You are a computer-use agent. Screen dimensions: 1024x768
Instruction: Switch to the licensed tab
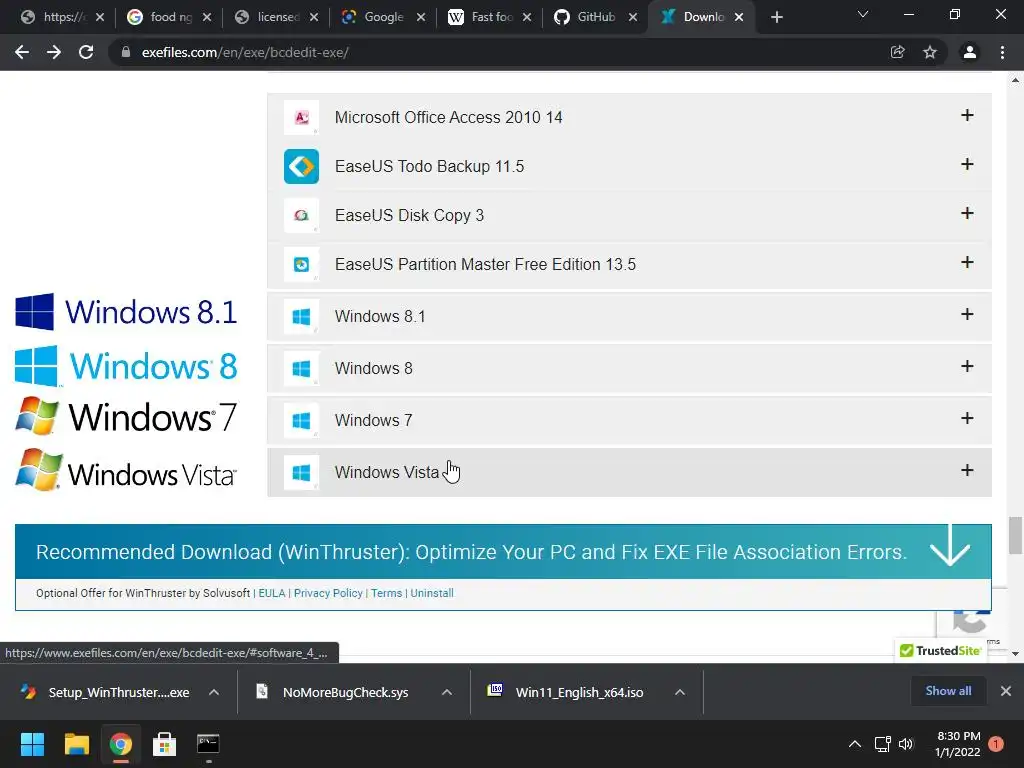click(x=277, y=18)
